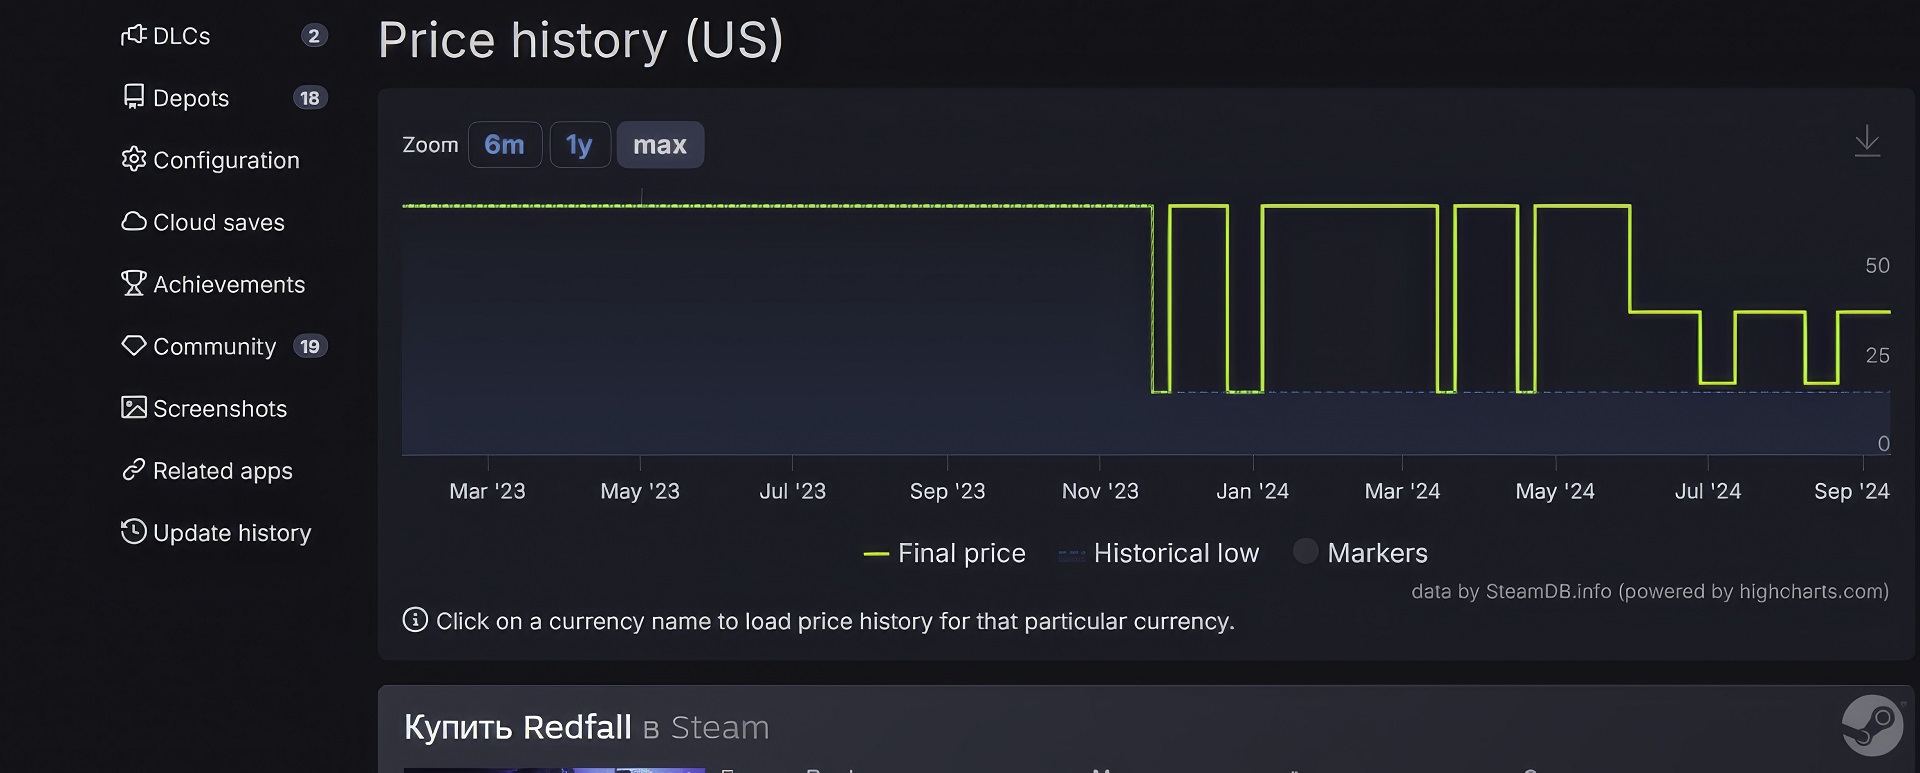The width and height of the screenshot is (1920, 773).
Task: Click the Cloud saves cloud icon
Action: (x=134, y=221)
